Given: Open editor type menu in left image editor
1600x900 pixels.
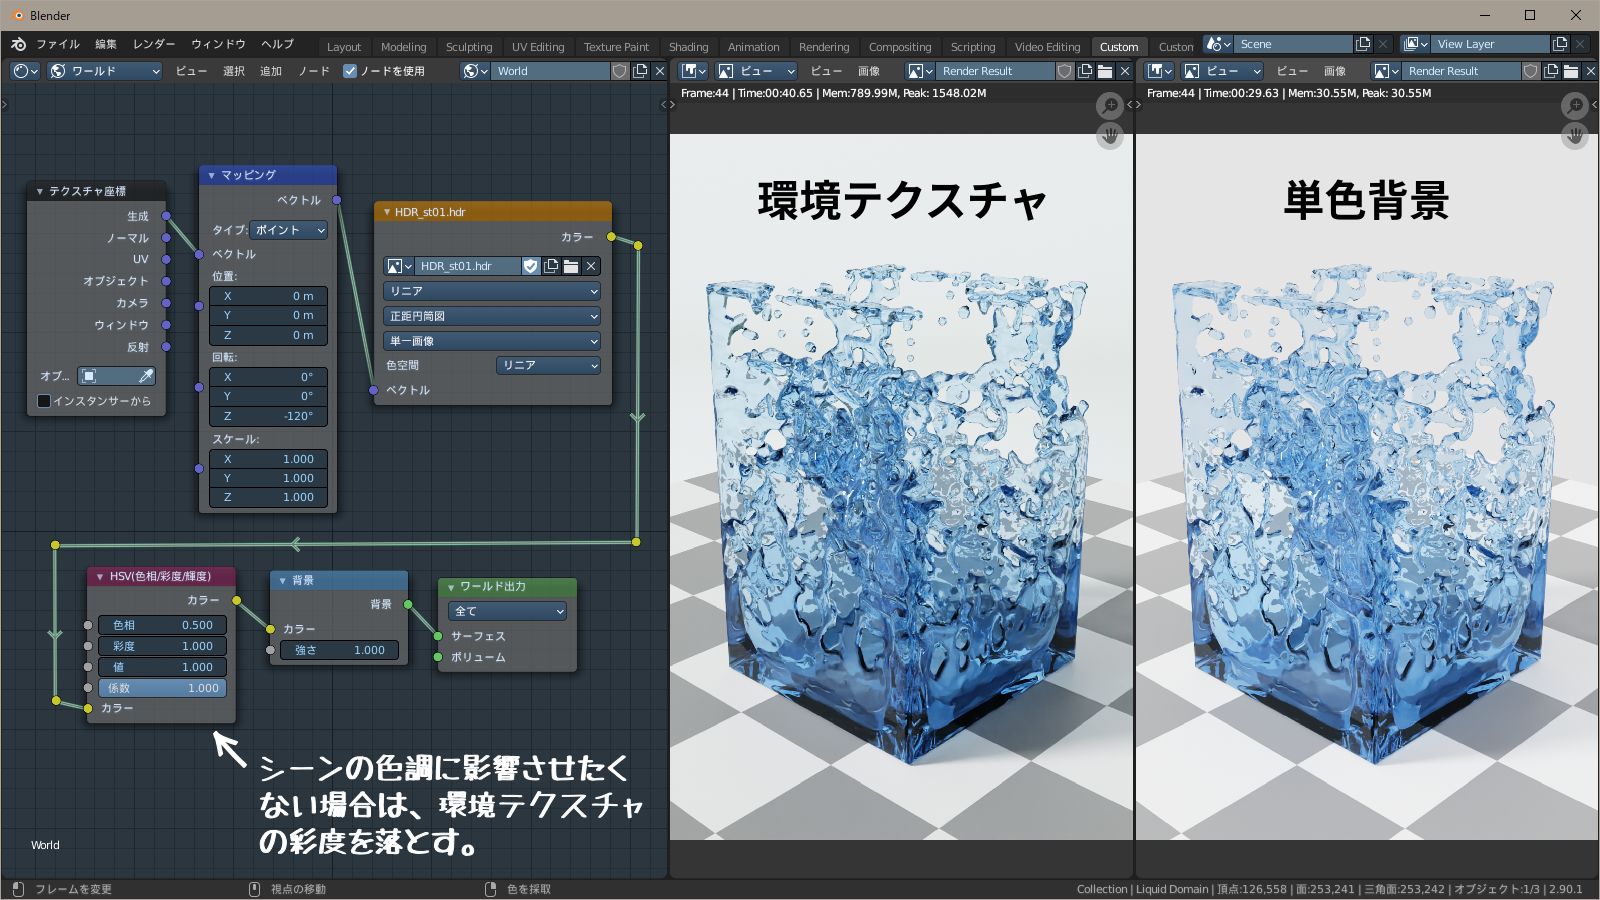Looking at the screenshot, I should click(693, 71).
